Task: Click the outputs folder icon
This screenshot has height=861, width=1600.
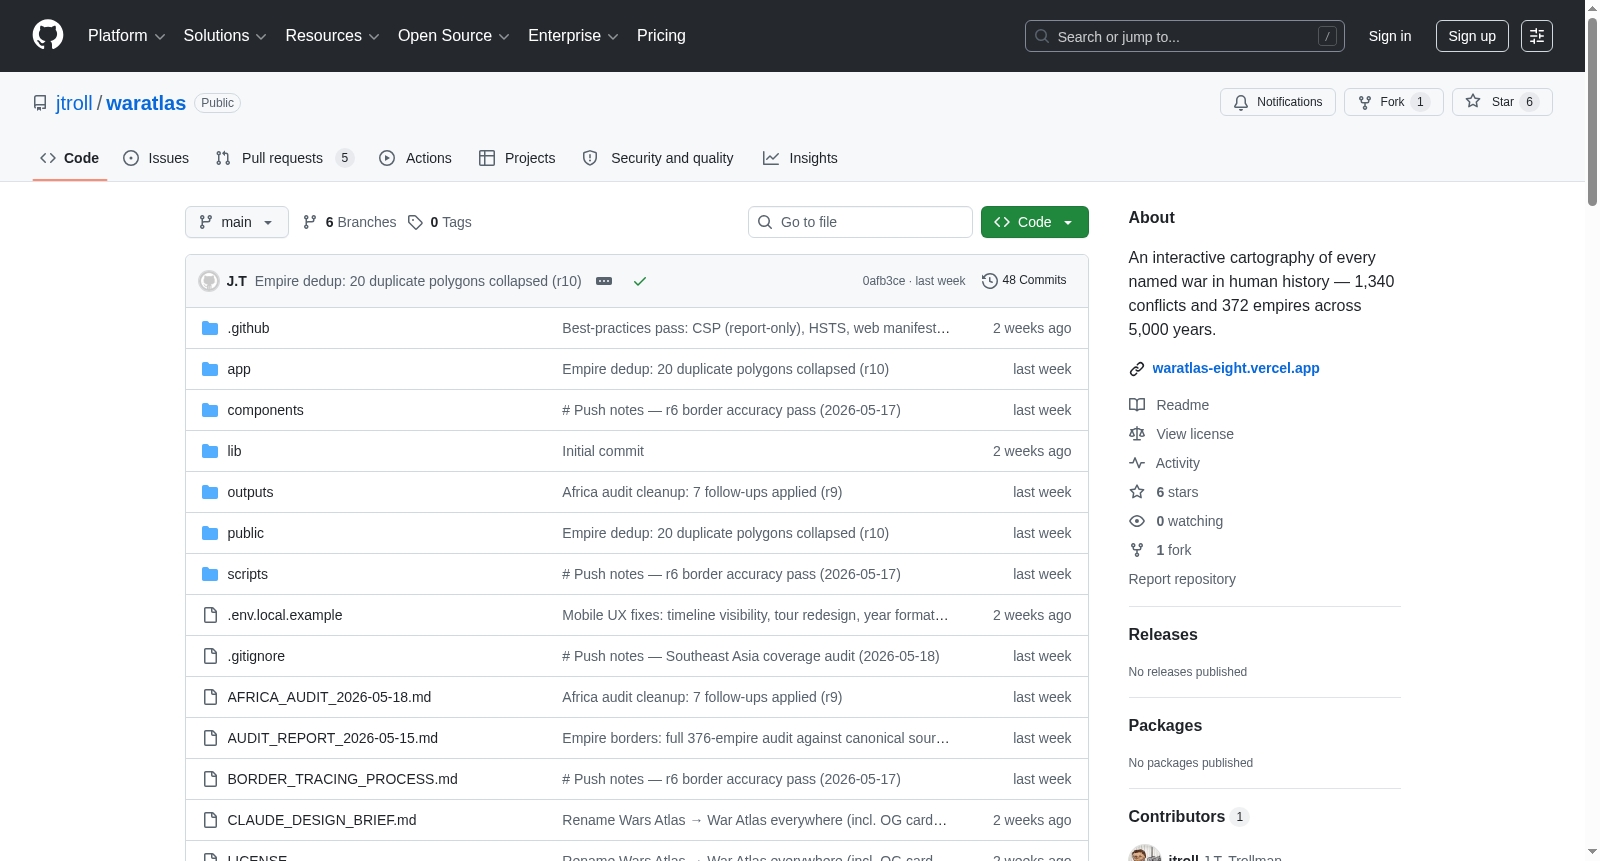Action: pos(210,492)
